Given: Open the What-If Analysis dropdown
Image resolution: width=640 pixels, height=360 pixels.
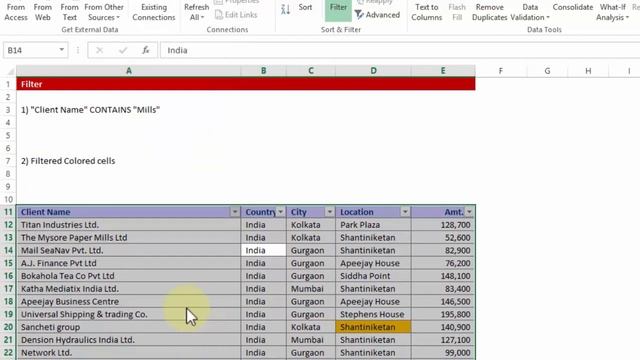Looking at the screenshot, I should (x=612, y=12).
